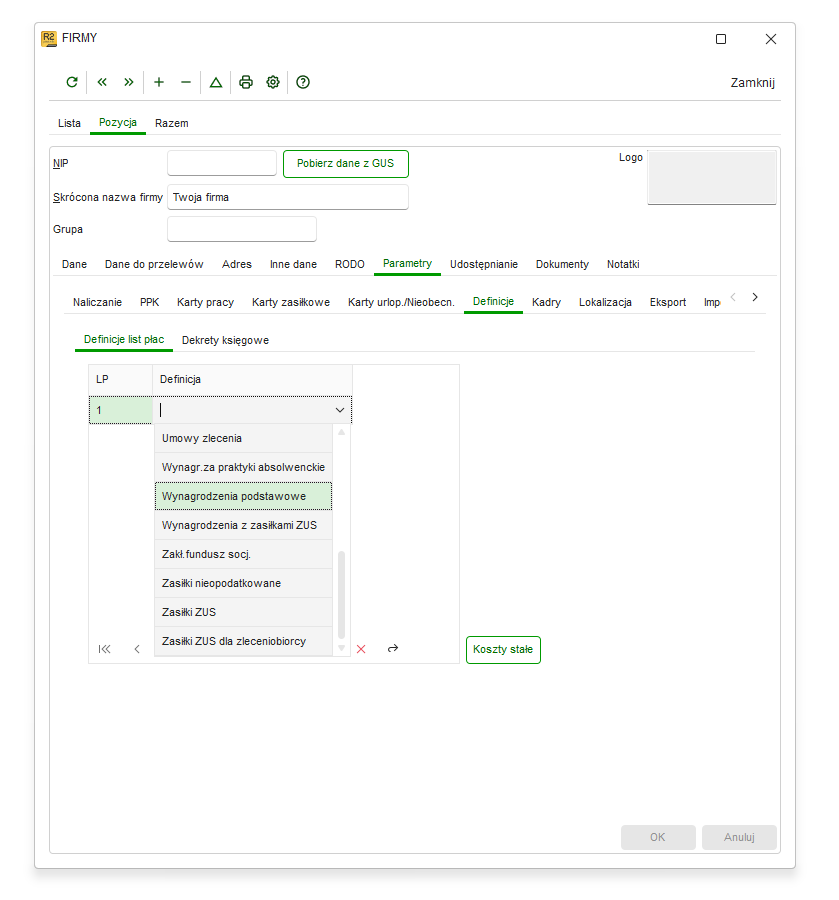
Task: Click the triangle edit icon in the toolbar
Action: tap(216, 83)
